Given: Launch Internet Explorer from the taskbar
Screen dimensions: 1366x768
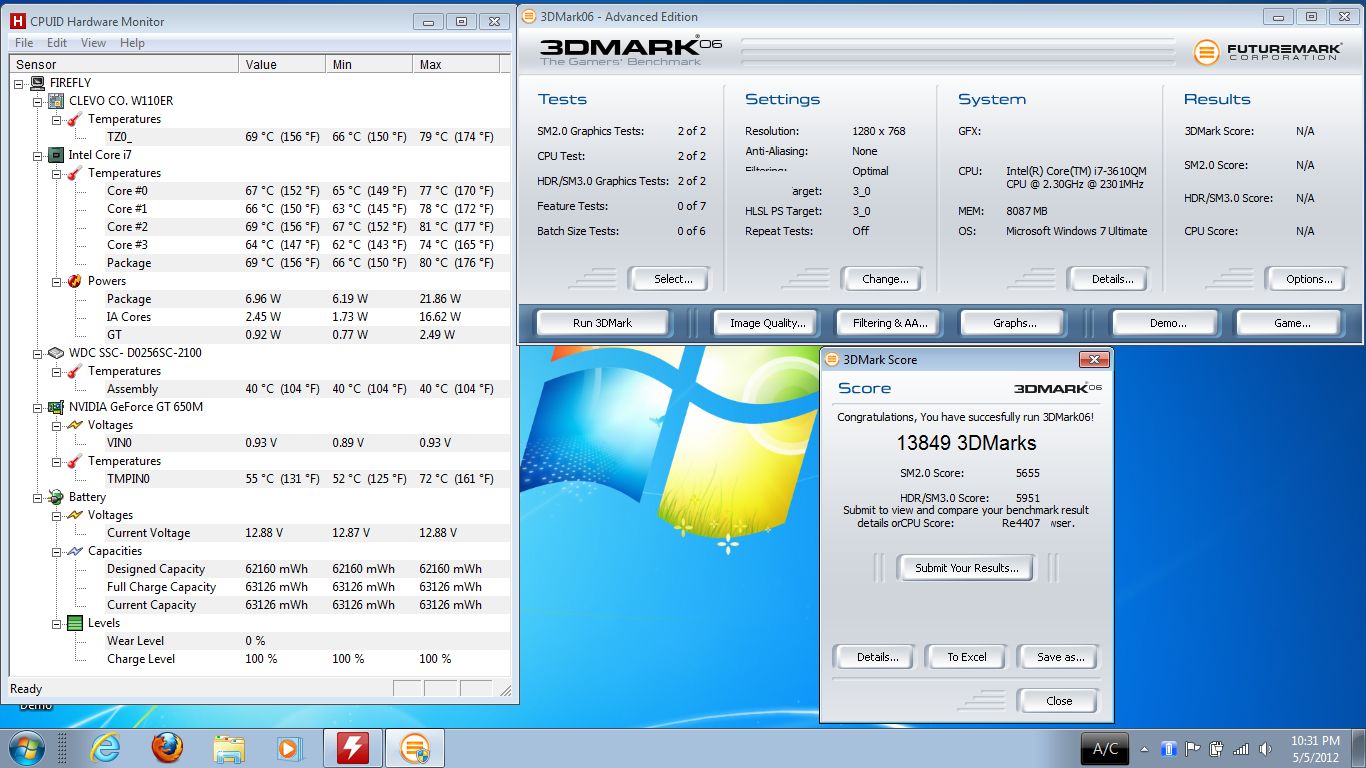Looking at the screenshot, I should pyautogui.click(x=104, y=748).
